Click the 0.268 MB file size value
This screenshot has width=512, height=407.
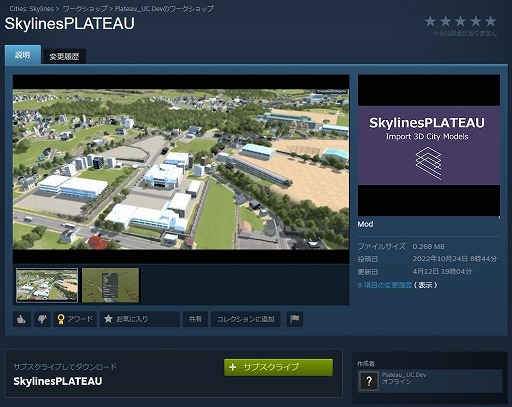tap(428, 247)
